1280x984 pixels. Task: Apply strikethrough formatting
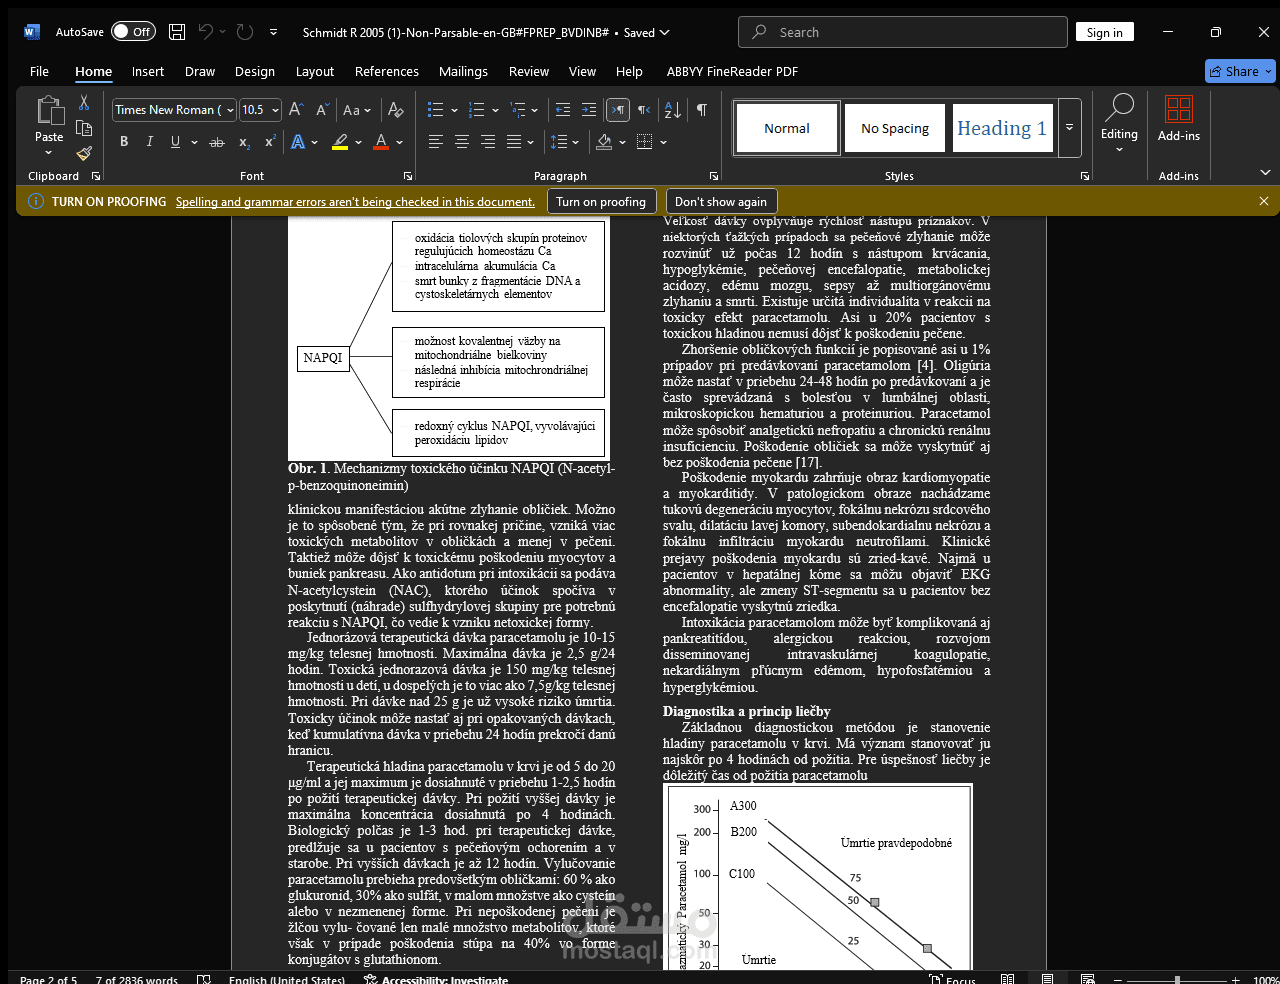pyautogui.click(x=216, y=142)
